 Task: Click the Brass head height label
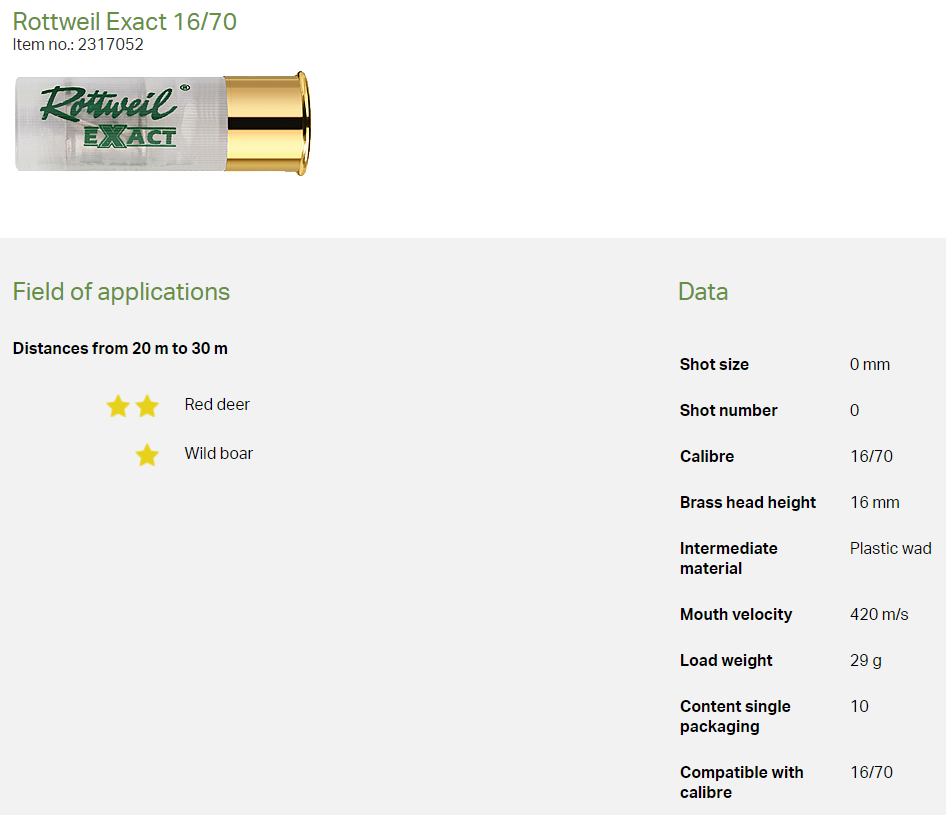748,503
